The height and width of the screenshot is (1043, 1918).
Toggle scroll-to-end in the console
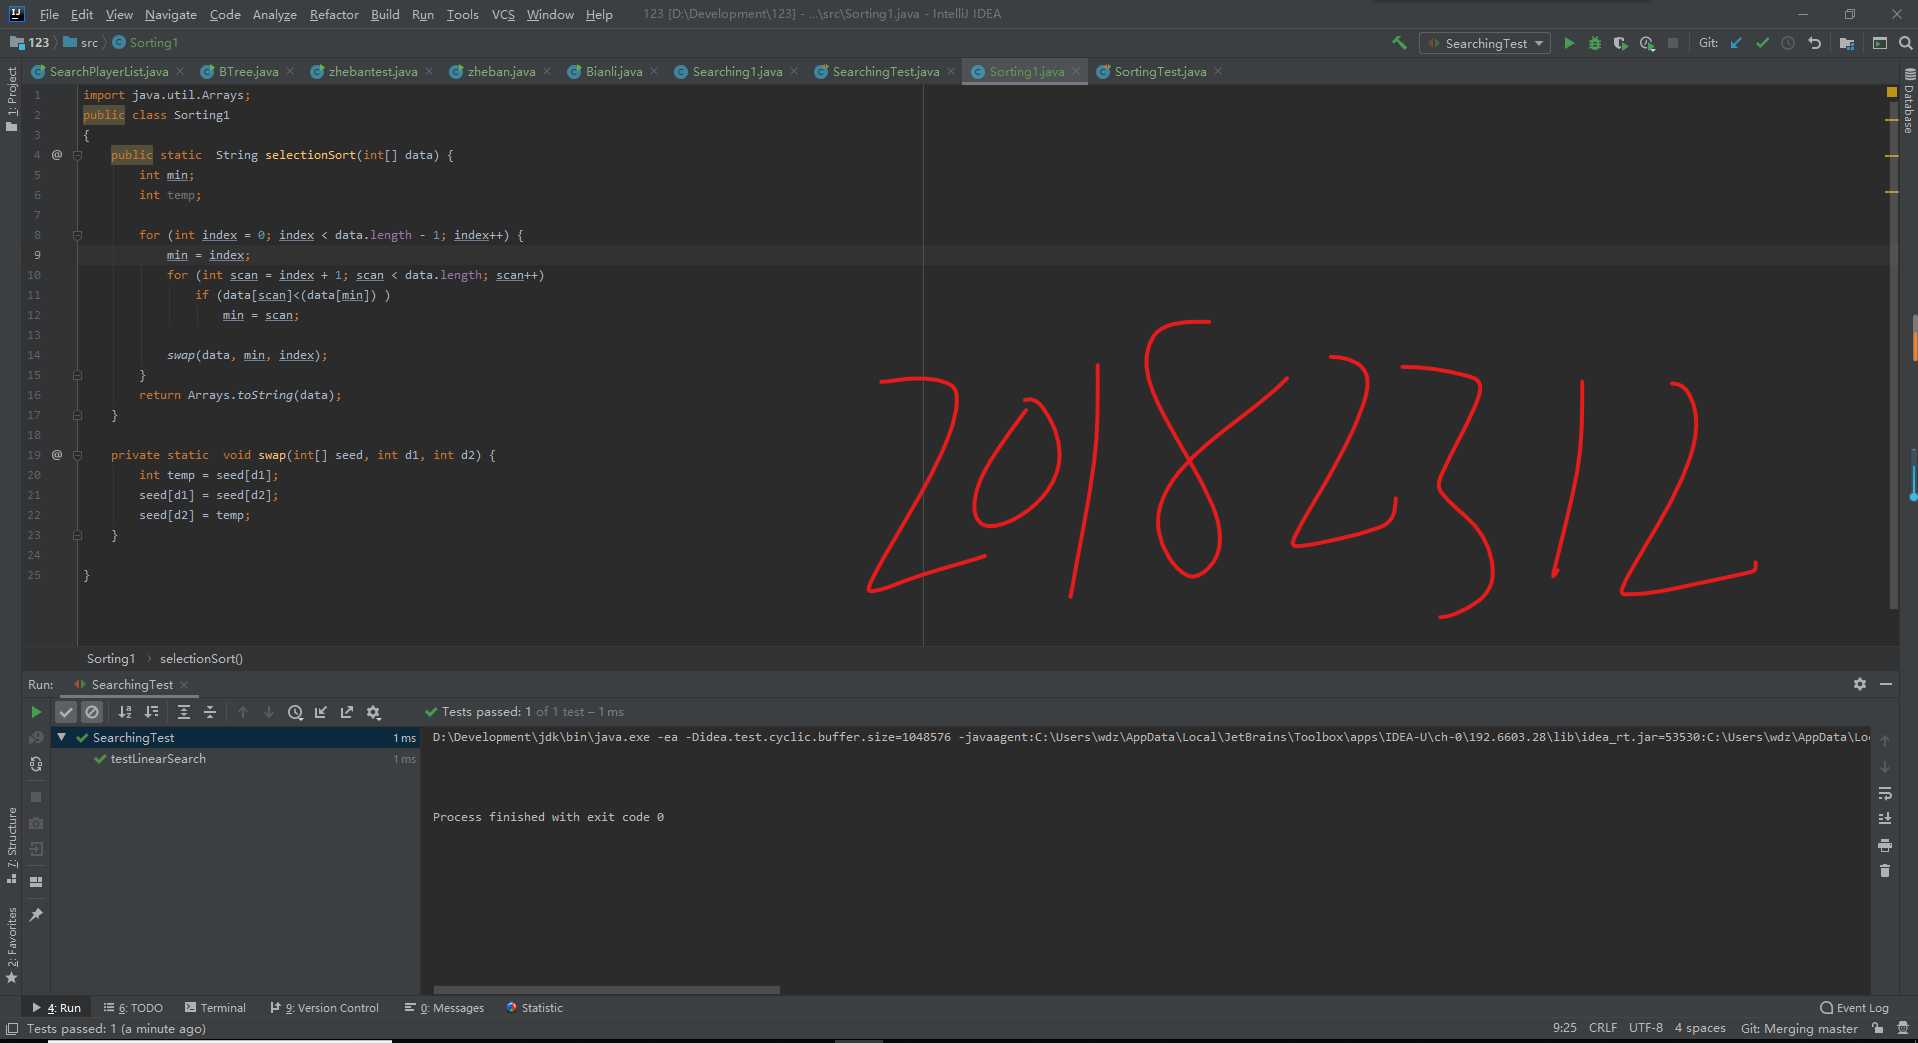(x=1885, y=819)
